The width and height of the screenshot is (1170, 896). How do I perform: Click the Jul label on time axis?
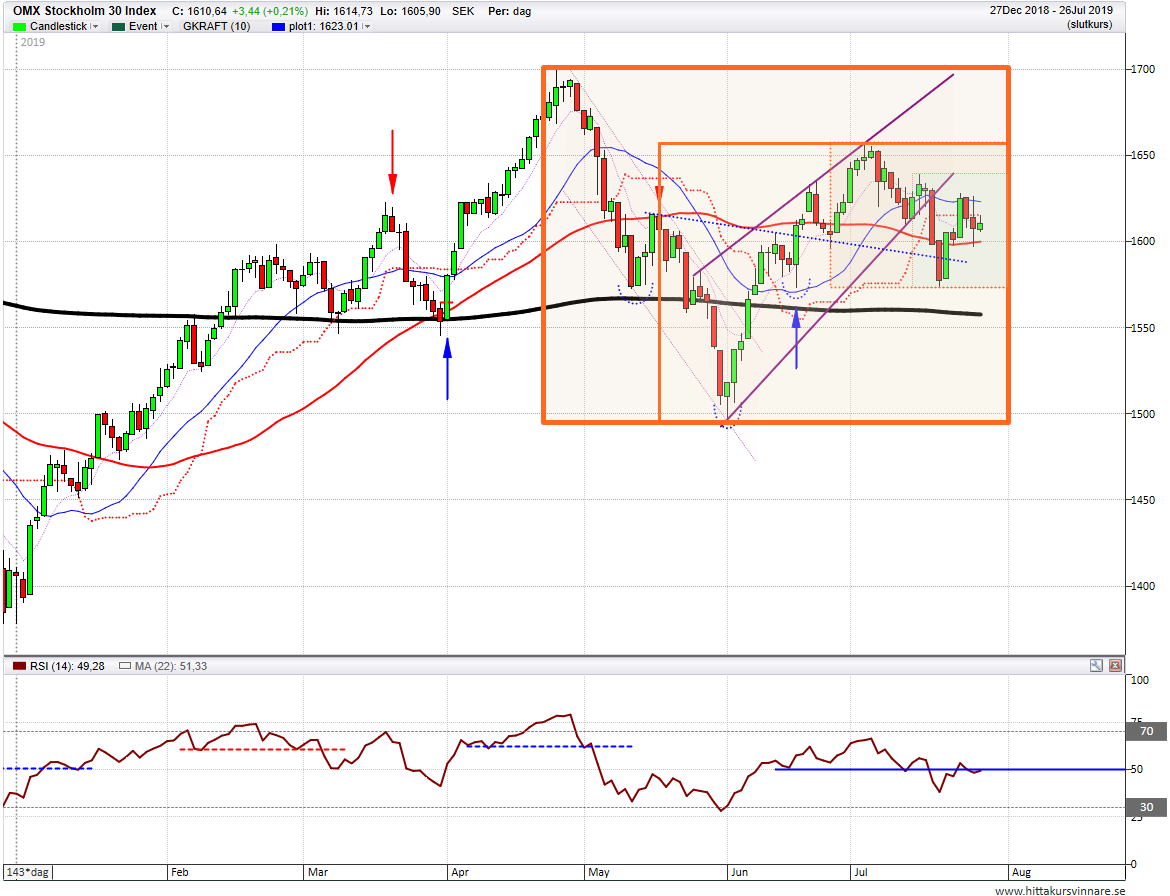(x=861, y=872)
